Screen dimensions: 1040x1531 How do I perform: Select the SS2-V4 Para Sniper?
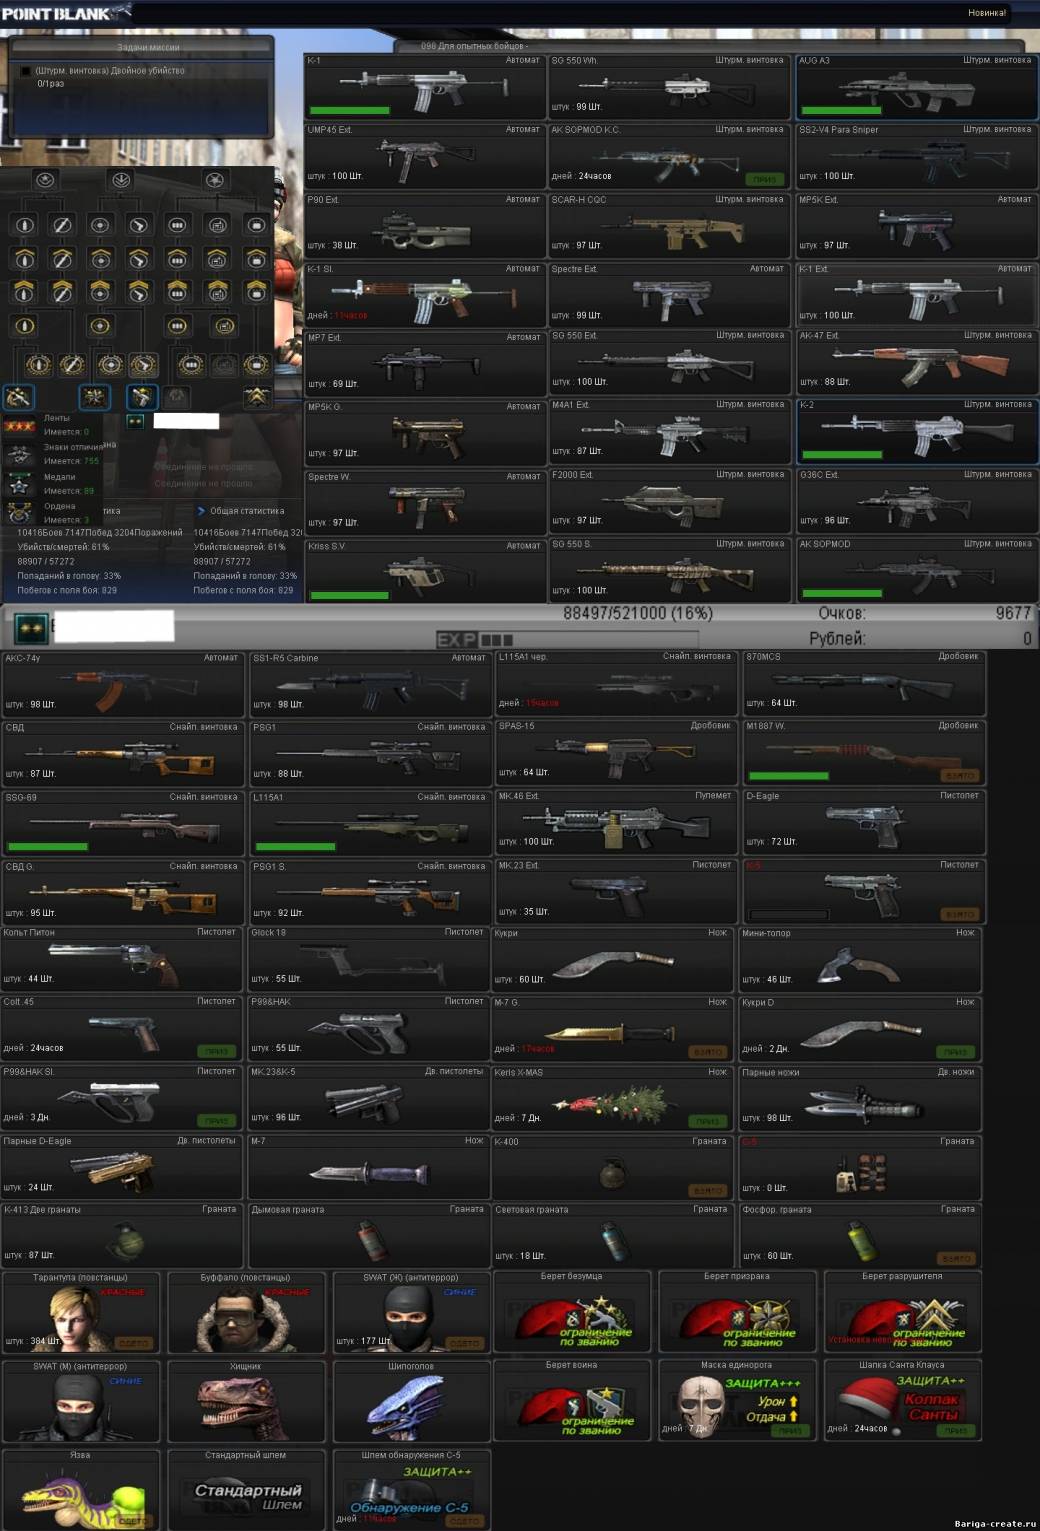(x=916, y=156)
